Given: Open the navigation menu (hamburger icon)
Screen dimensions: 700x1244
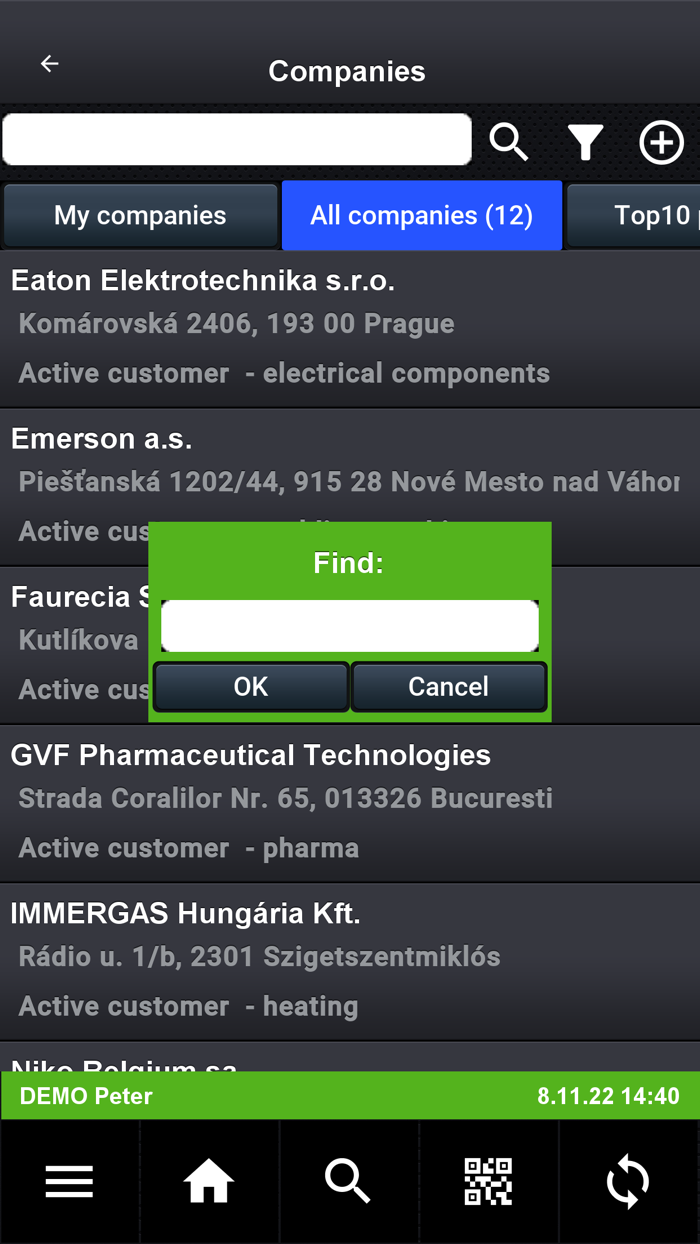Looking at the screenshot, I should pos(69,1181).
